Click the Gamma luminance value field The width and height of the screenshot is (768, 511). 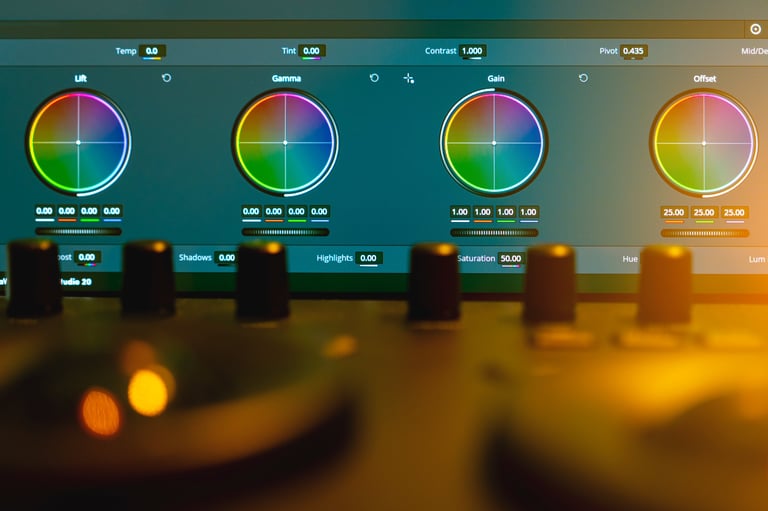coord(251,212)
